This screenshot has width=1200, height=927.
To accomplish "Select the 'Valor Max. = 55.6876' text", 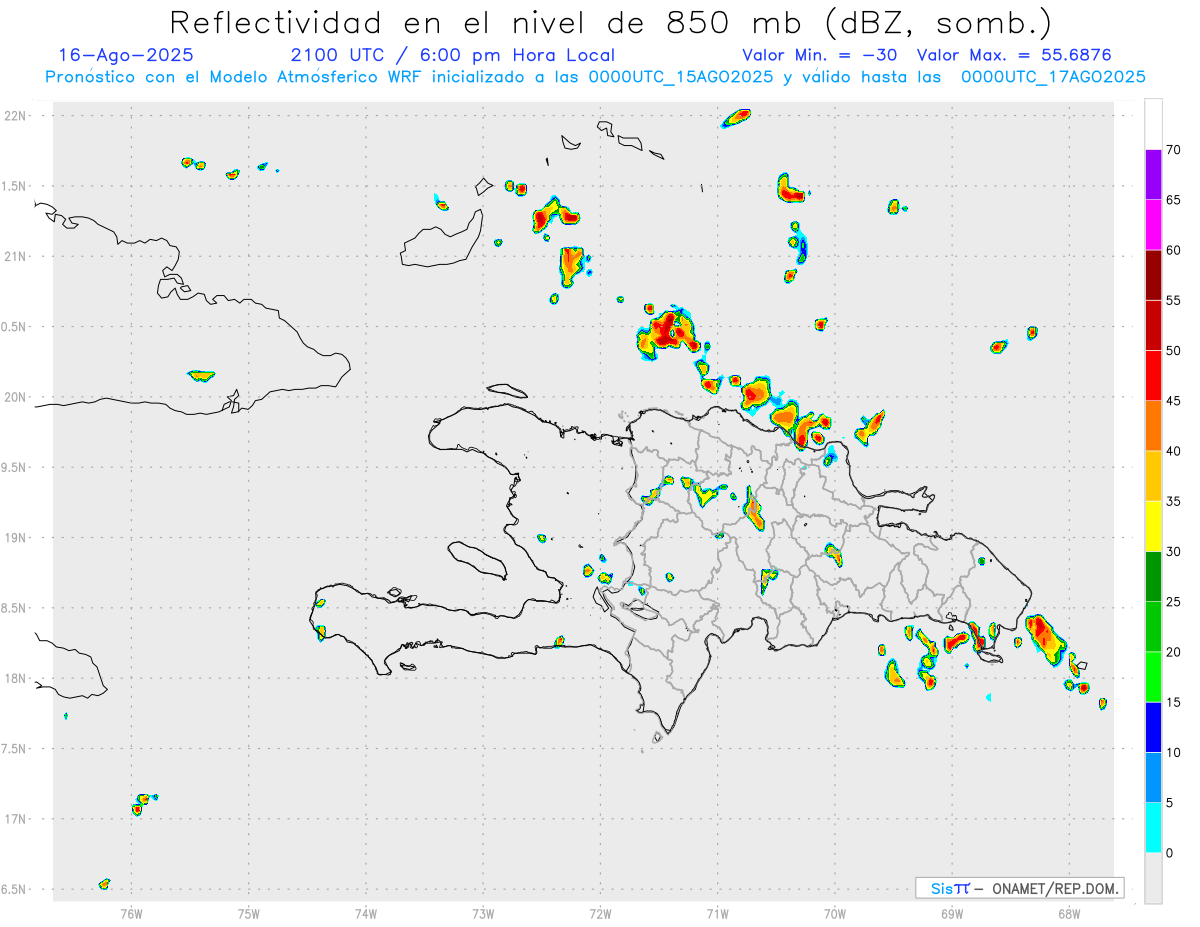I will click(x=1014, y=55).
